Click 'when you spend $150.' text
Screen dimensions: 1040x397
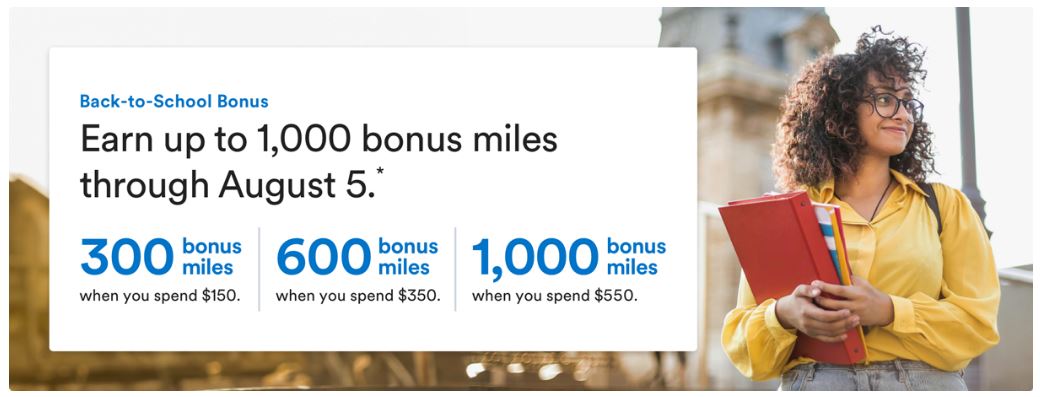(160, 296)
